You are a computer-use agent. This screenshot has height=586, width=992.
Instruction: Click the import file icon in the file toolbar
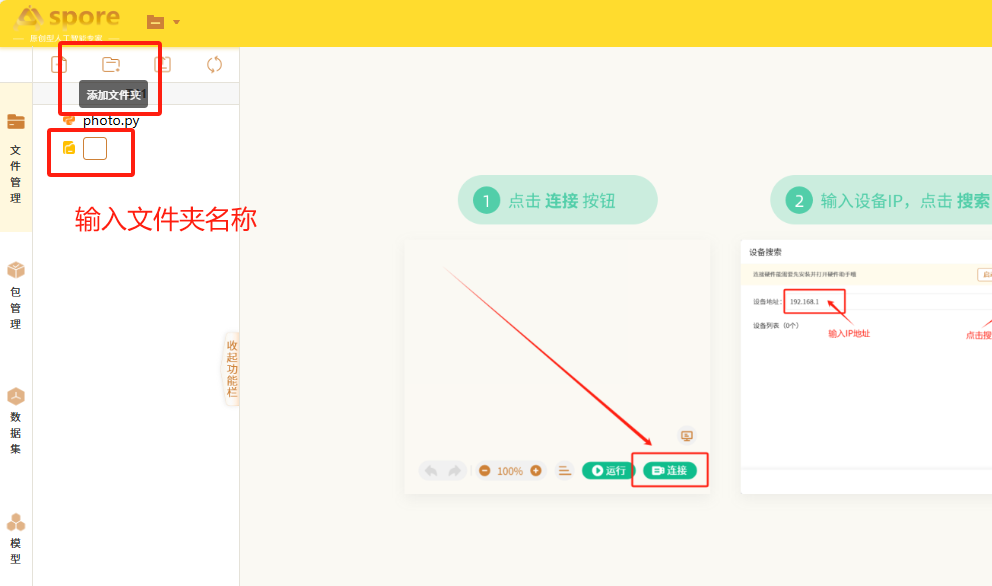click(x=162, y=65)
